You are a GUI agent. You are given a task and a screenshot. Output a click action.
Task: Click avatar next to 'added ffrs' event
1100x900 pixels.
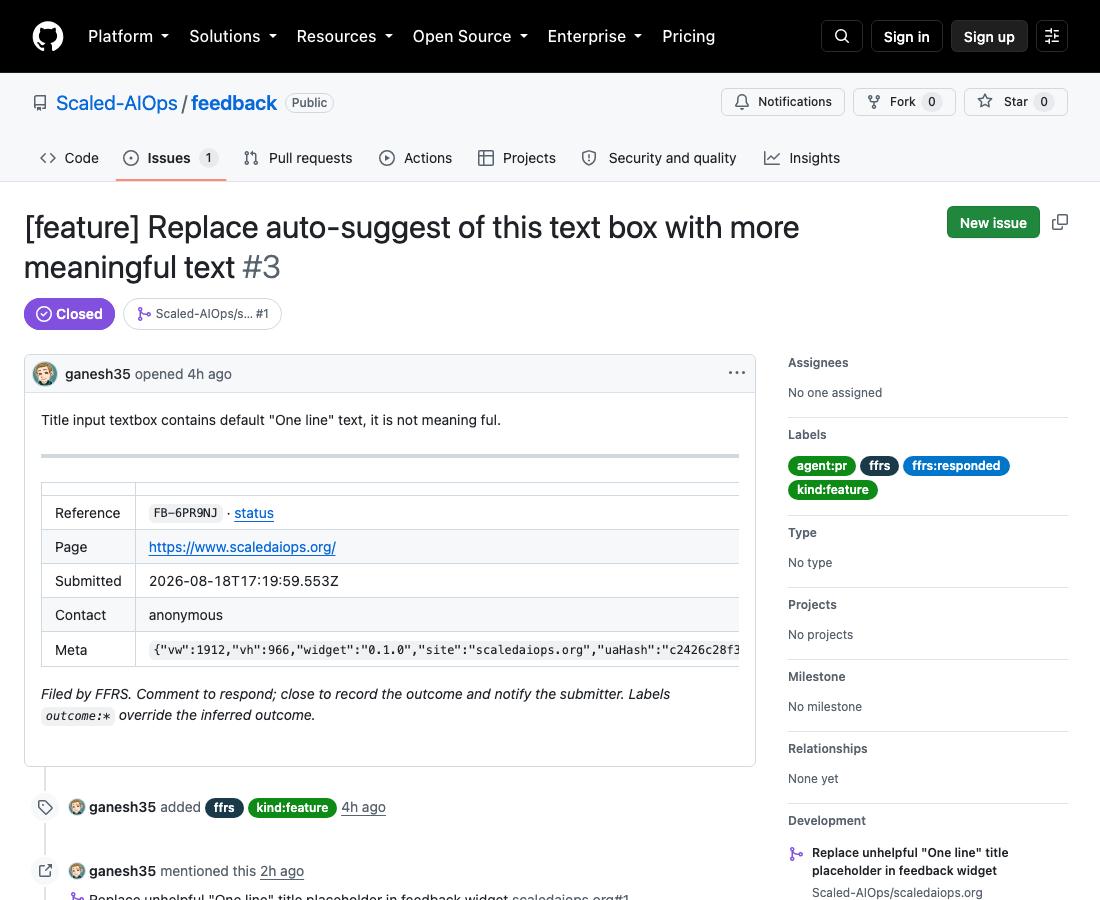click(x=76, y=807)
